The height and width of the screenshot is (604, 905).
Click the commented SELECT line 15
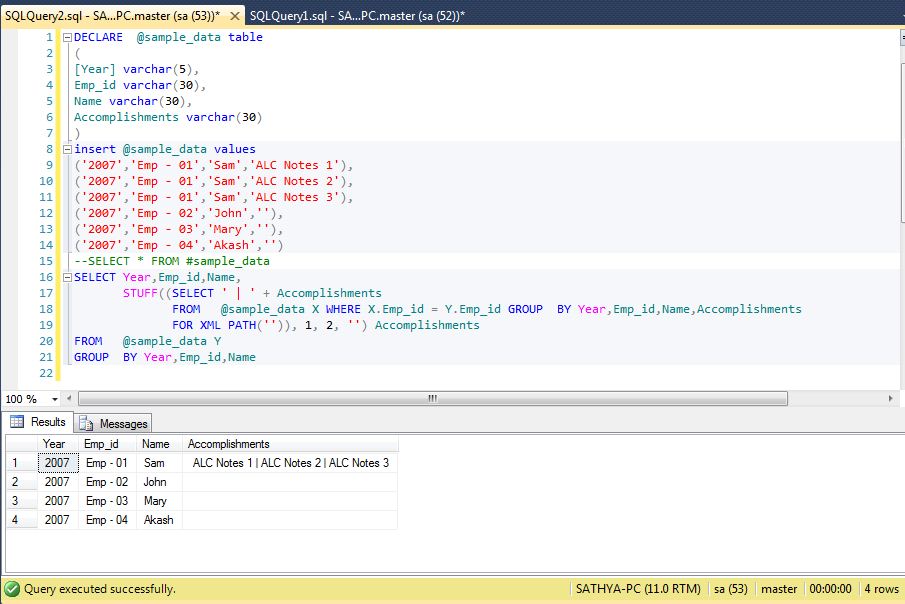point(172,261)
